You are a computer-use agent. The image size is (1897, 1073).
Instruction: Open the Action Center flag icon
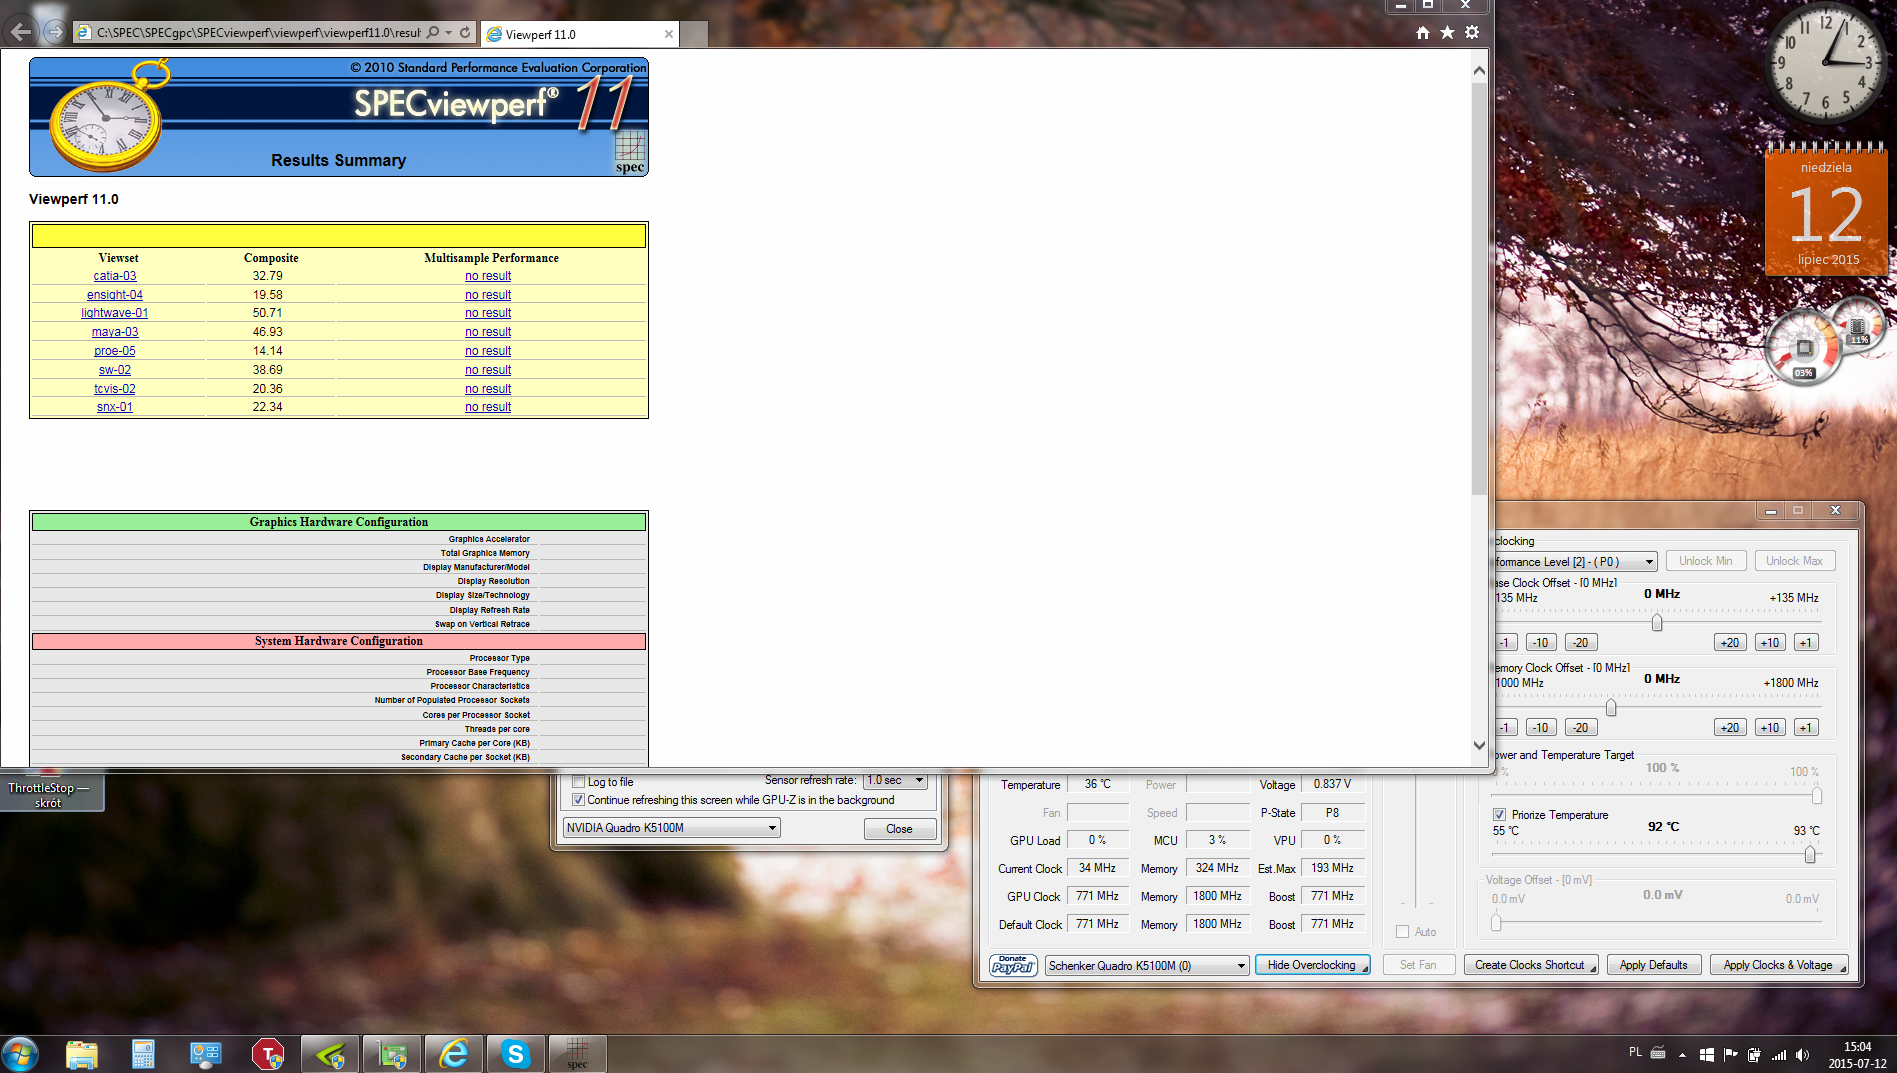[x=1731, y=1055]
